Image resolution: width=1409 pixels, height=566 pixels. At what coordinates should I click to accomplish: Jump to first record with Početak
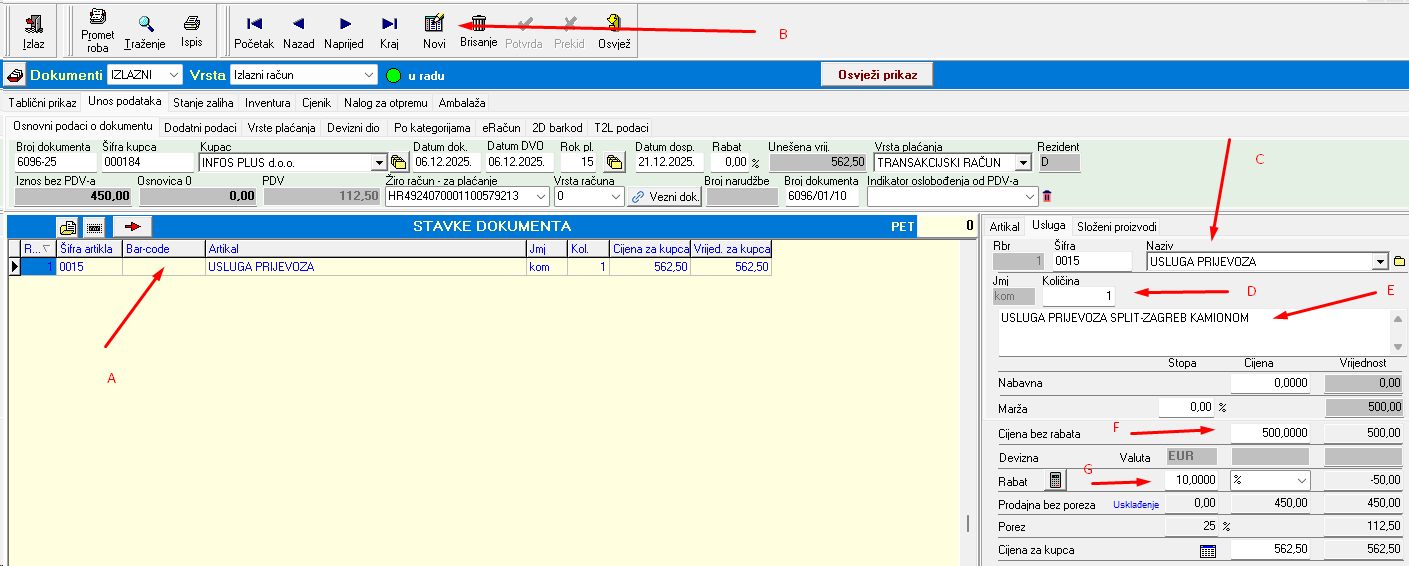coord(254,24)
